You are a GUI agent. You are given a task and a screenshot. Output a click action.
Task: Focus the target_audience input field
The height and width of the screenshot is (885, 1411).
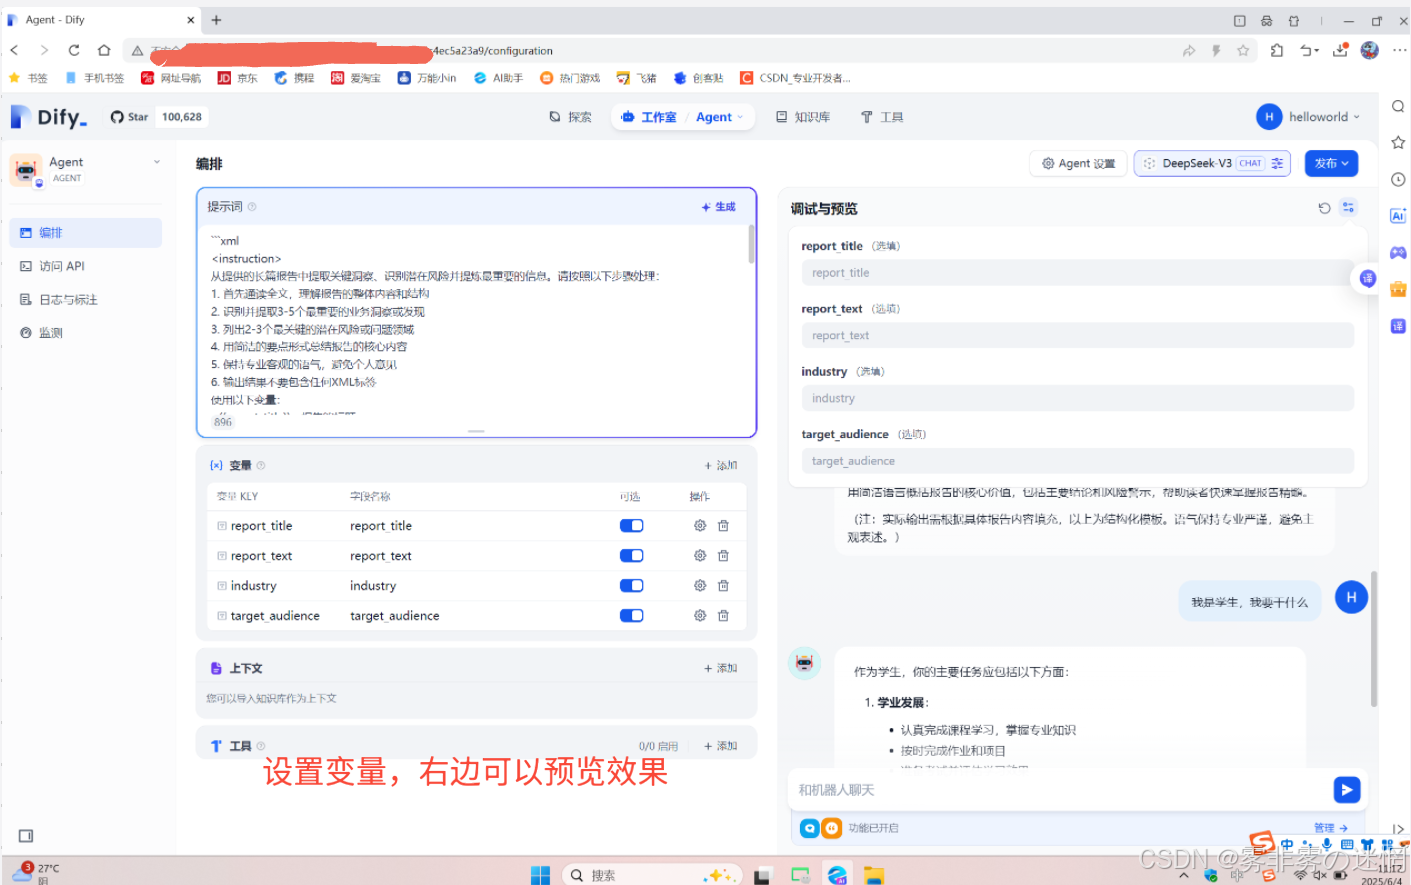(x=1077, y=461)
